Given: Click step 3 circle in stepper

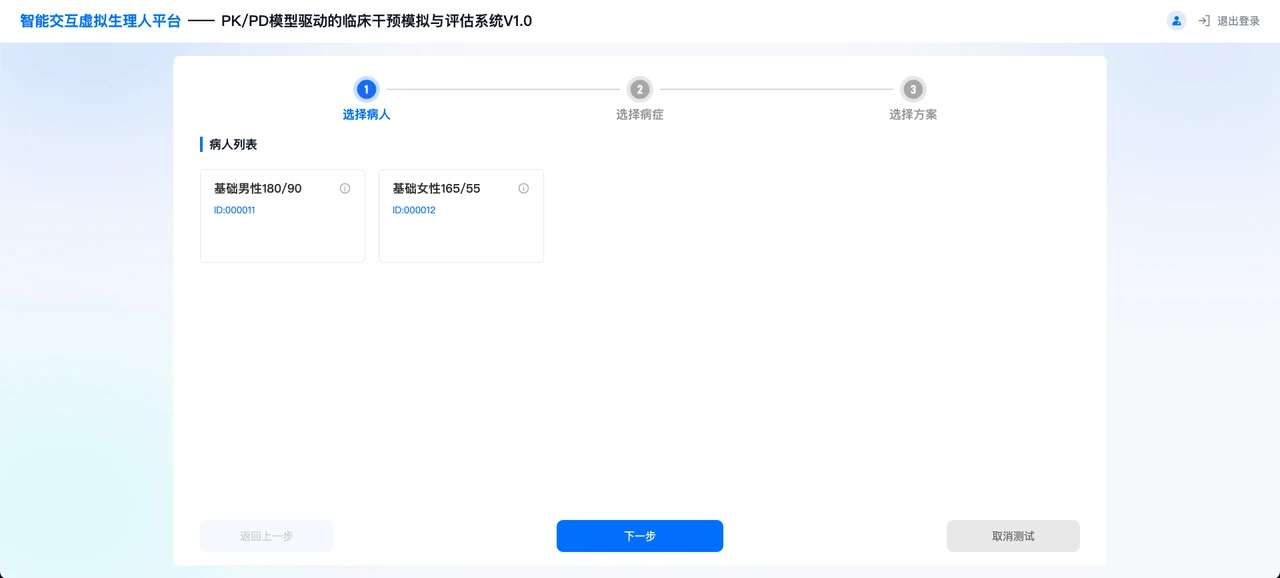Looking at the screenshot, I should point(913,89).
